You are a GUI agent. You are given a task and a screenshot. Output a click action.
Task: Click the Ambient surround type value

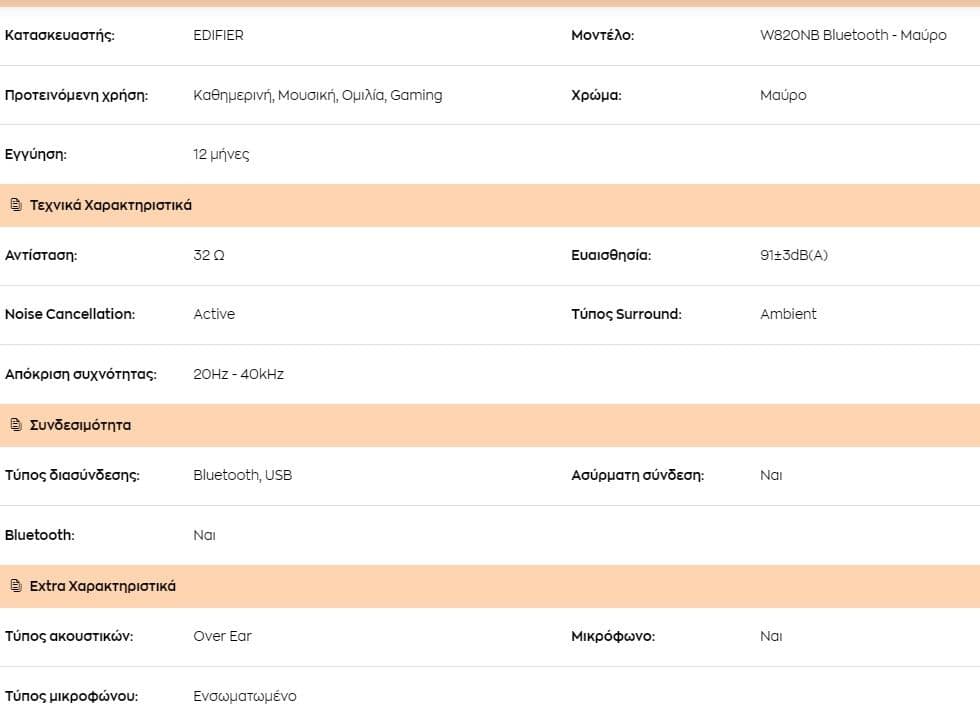point(788,314)
